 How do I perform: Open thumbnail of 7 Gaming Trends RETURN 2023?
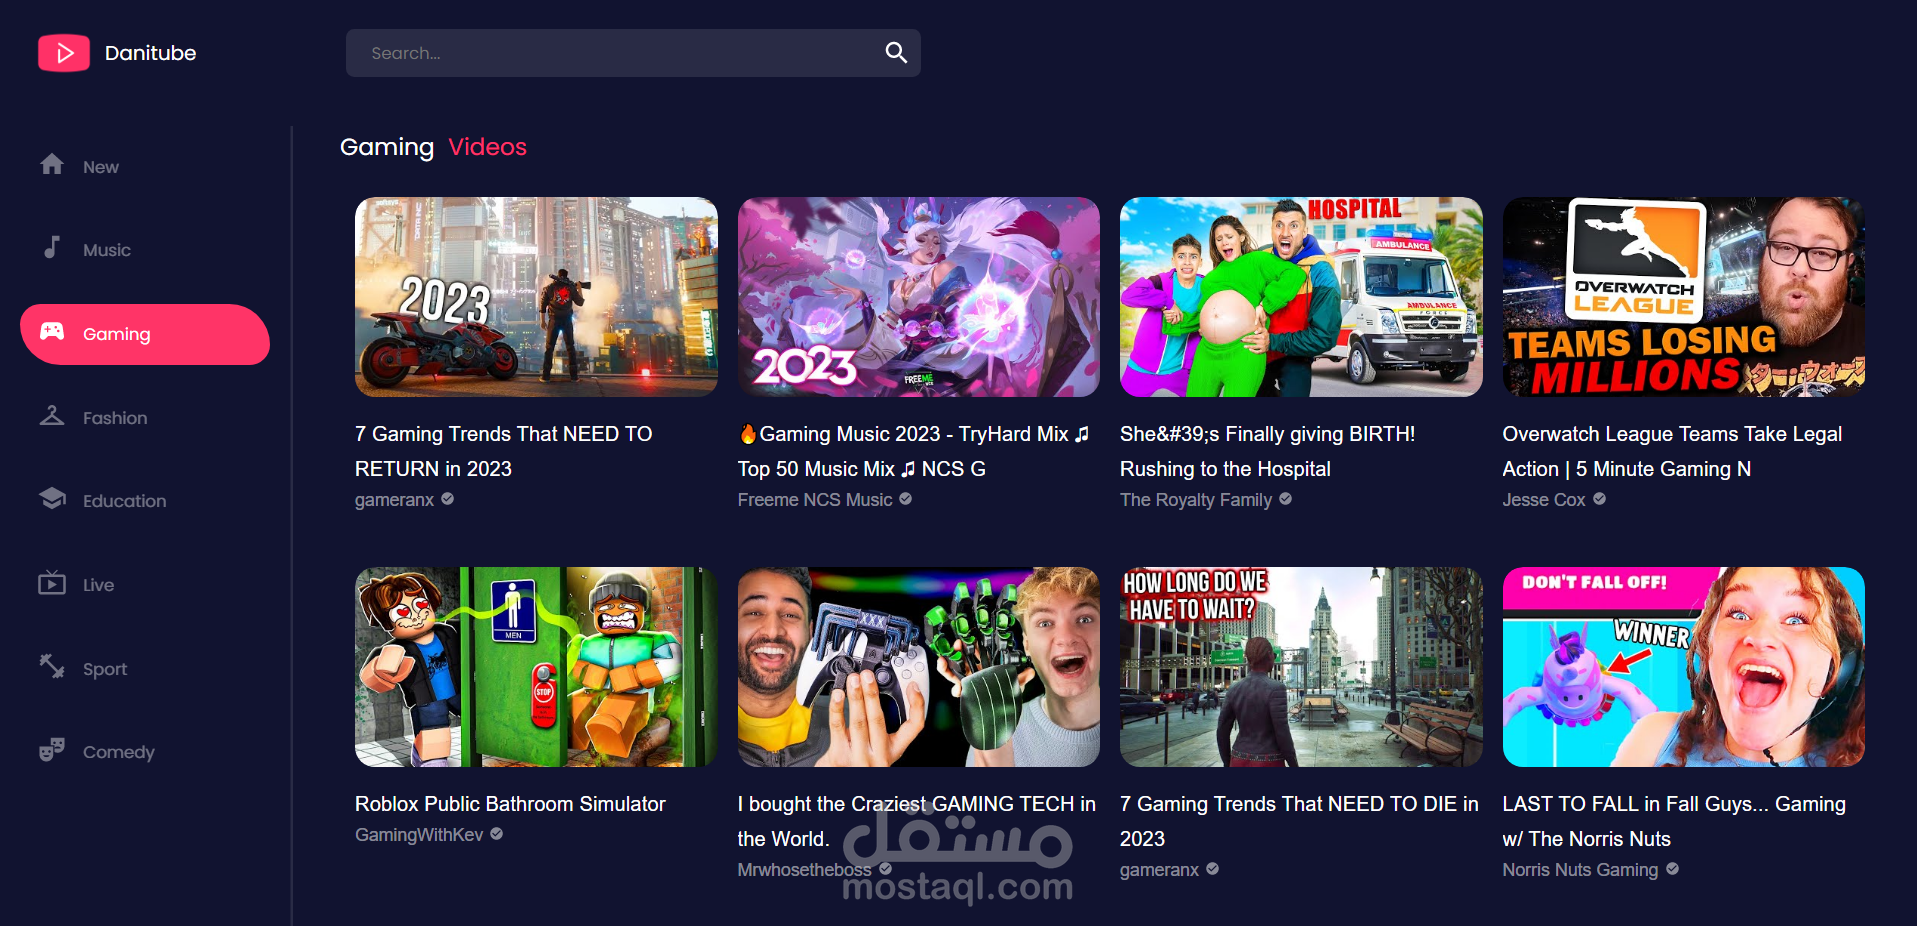tap(536, 297)
